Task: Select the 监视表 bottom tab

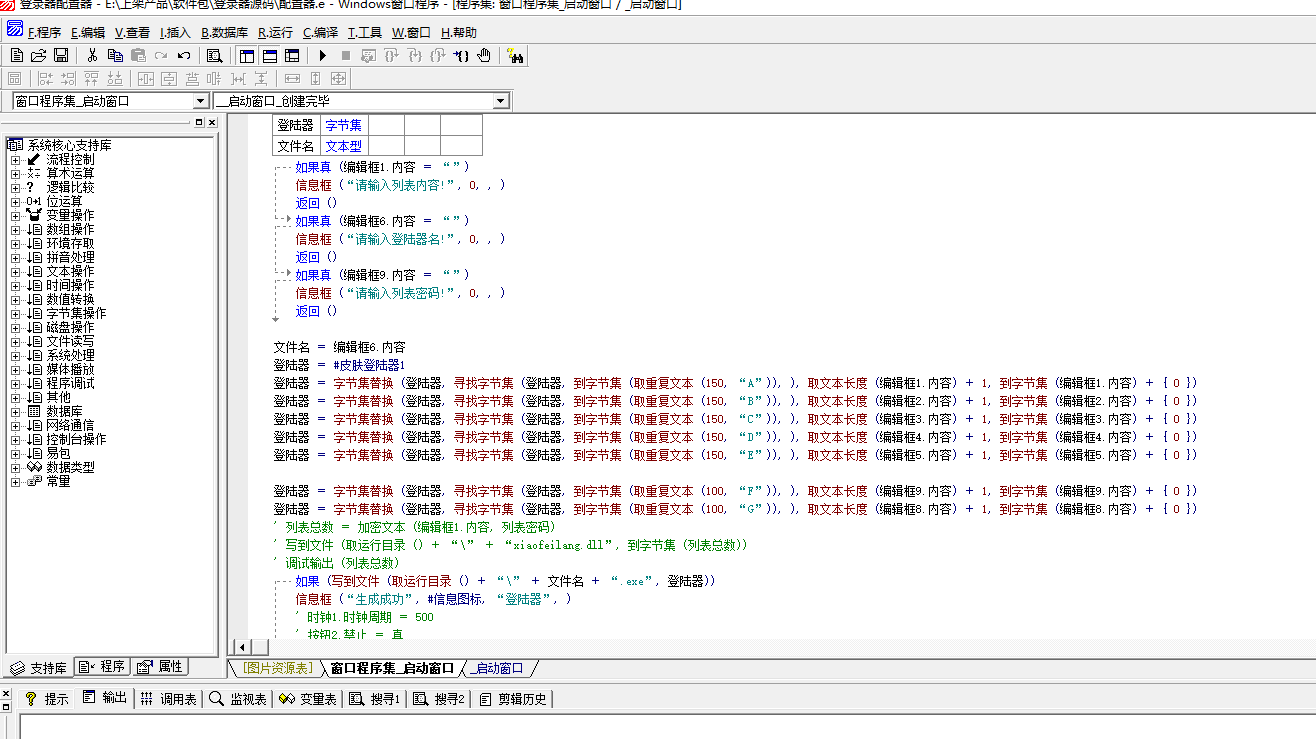Action: point(238,699)
